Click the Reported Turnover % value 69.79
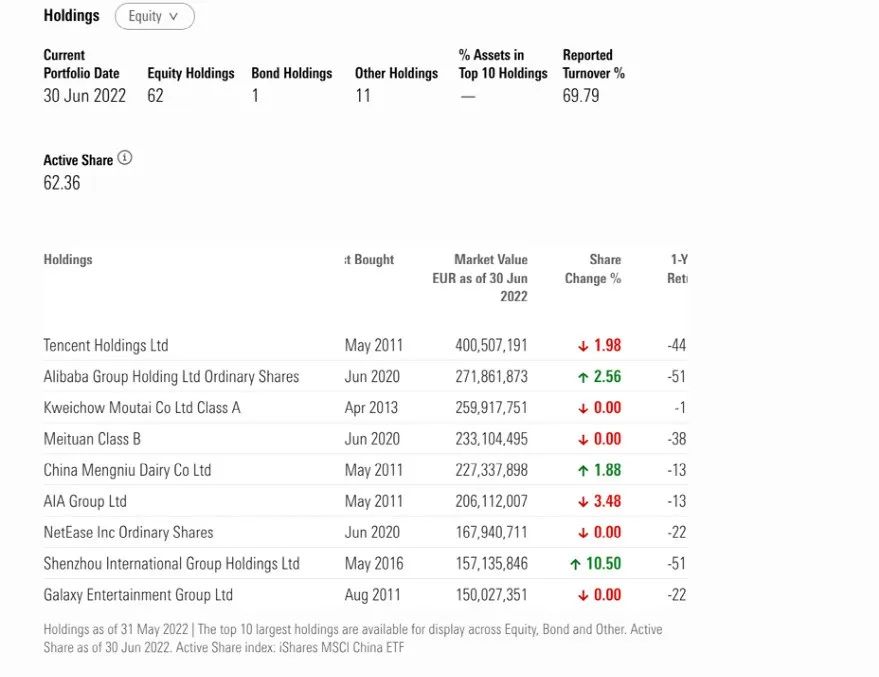This screenshot has height=677, width=879. pos(580,96)
